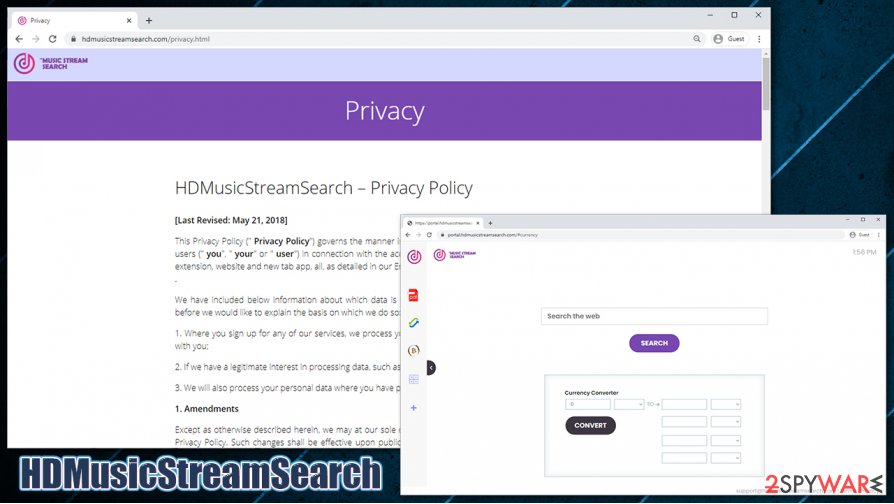Click the currency amount input field
Viewport: 894px width, 504px height.
[x=588, y=404]
